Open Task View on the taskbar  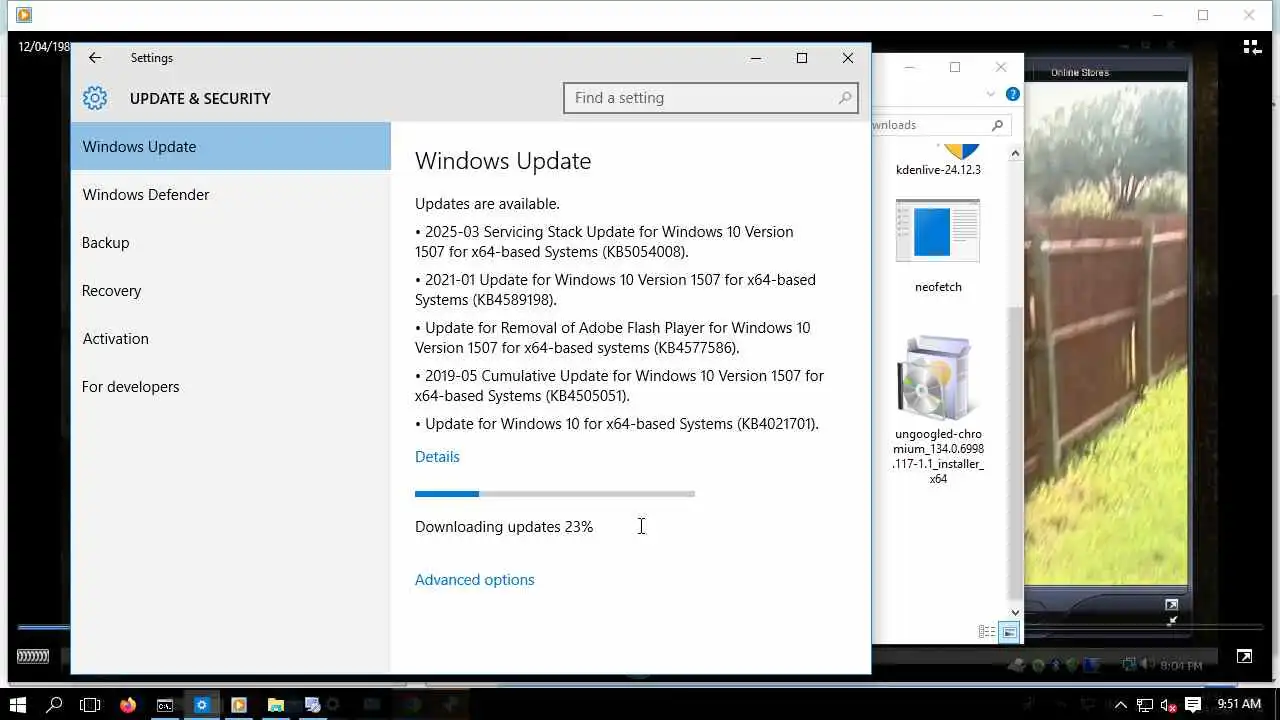point(90,705)
